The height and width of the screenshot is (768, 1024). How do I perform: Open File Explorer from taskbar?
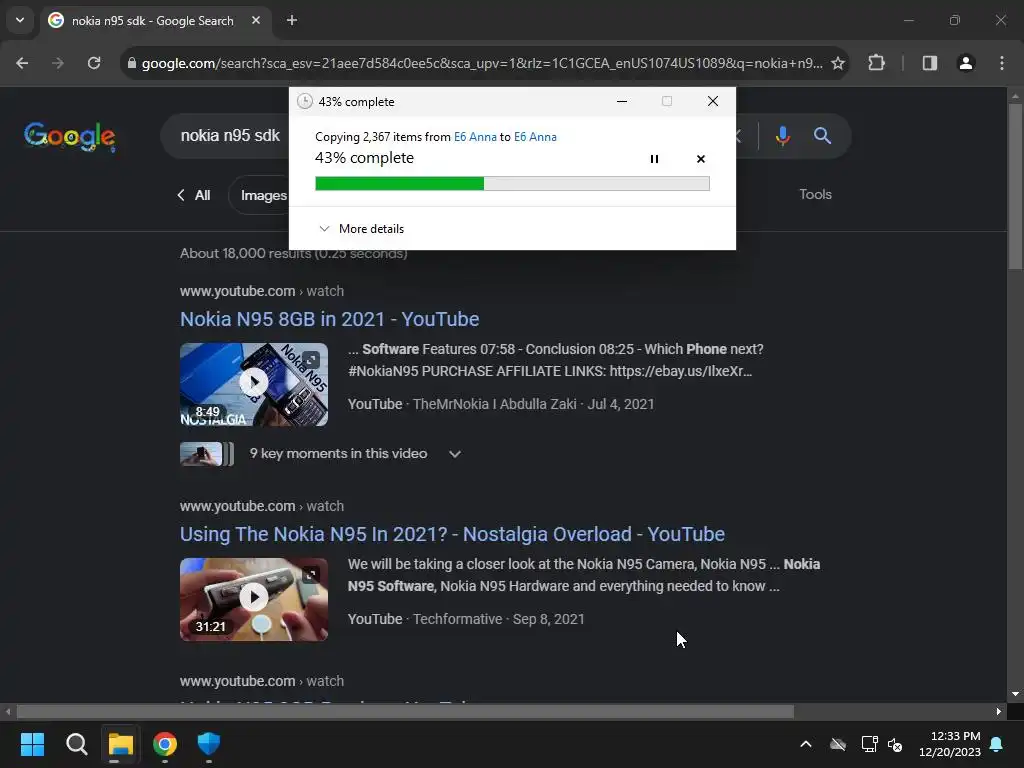click(x=120, y=744)
